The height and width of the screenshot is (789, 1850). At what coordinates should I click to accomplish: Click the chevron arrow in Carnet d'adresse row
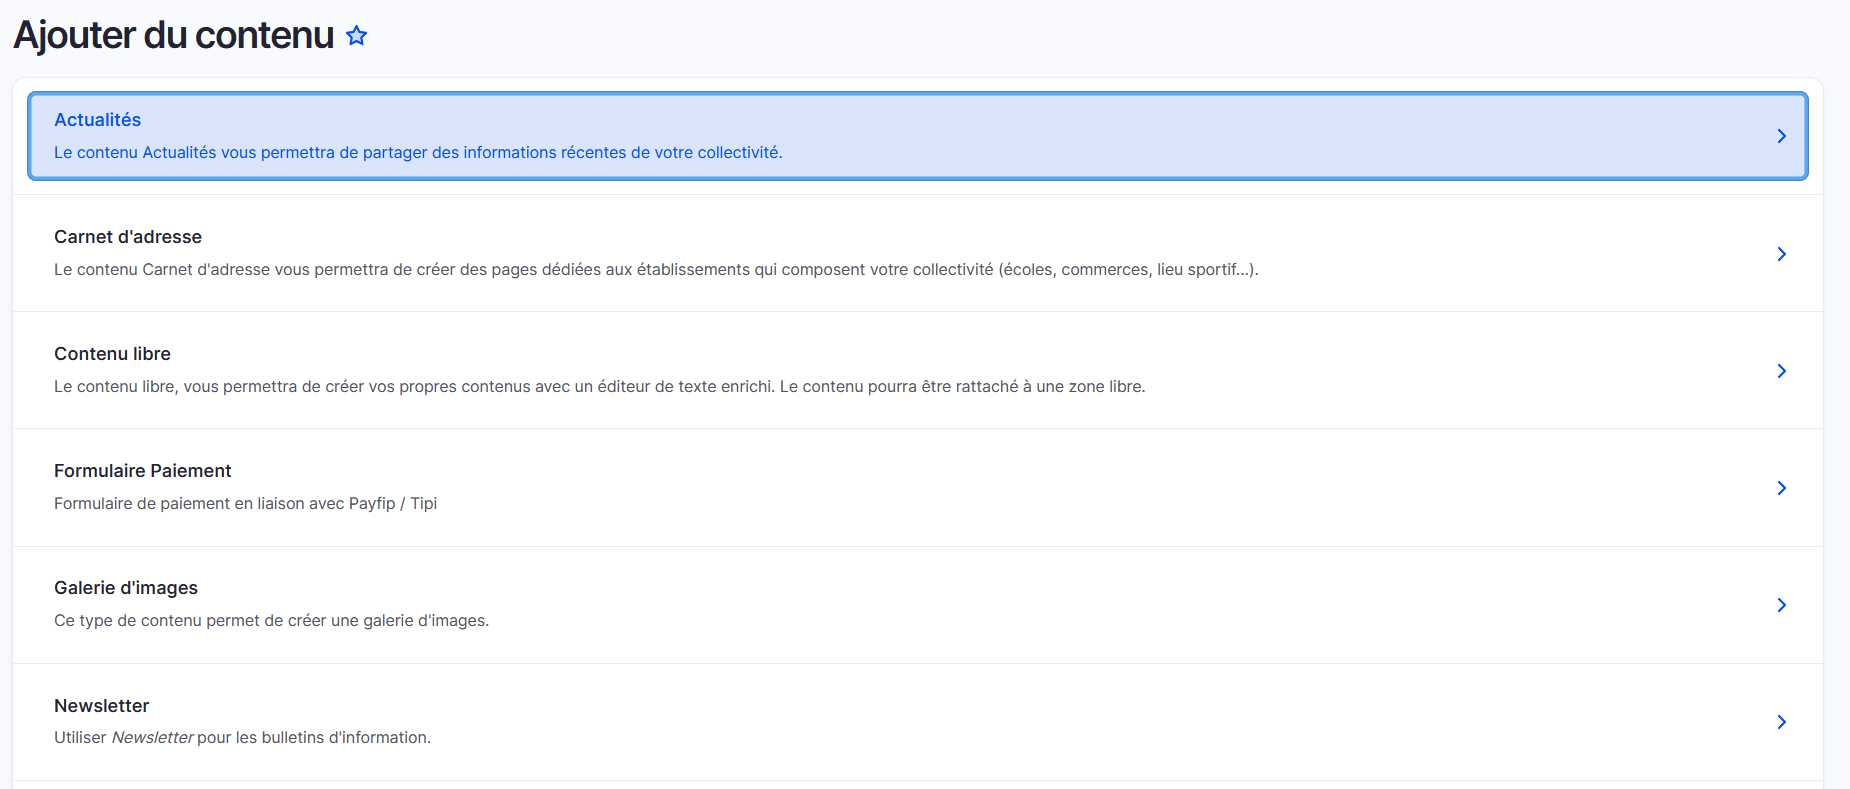click(1781, 254)
